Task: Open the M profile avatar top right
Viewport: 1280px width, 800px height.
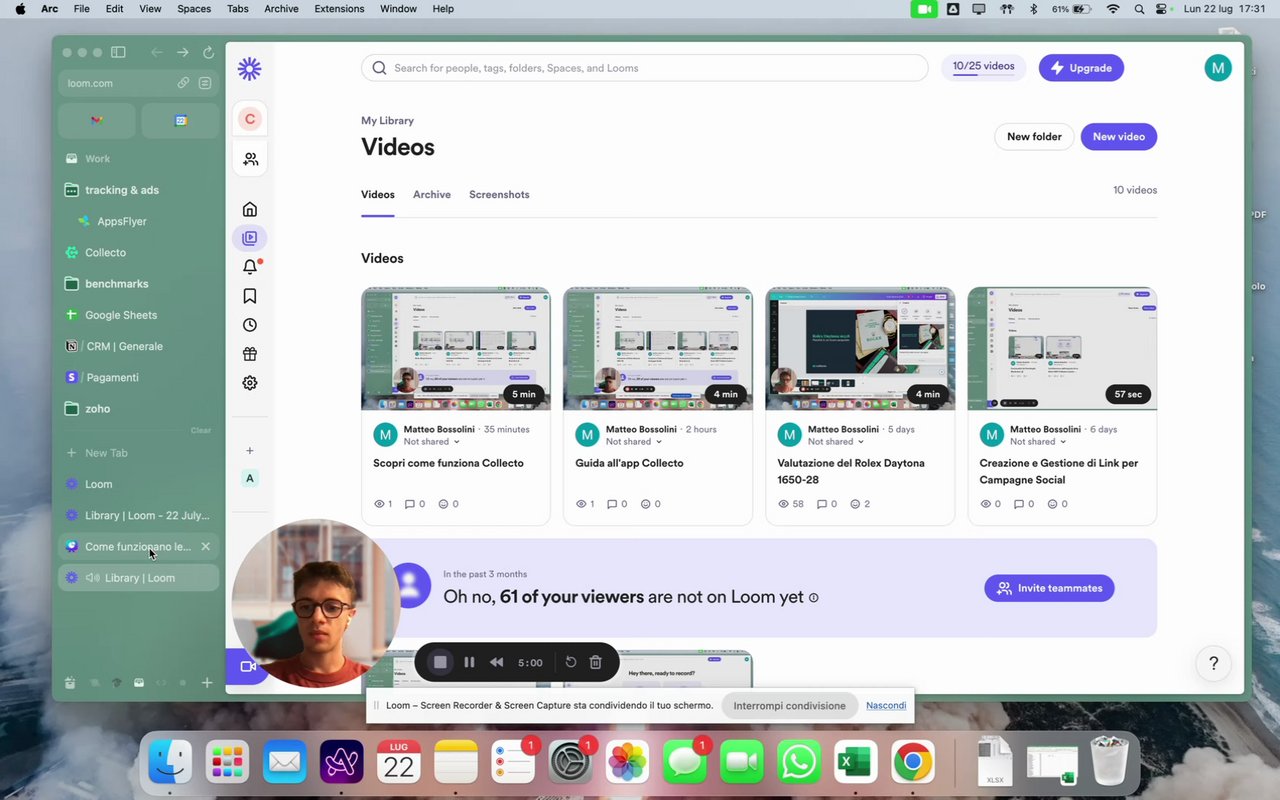Action: [1217, 68]
